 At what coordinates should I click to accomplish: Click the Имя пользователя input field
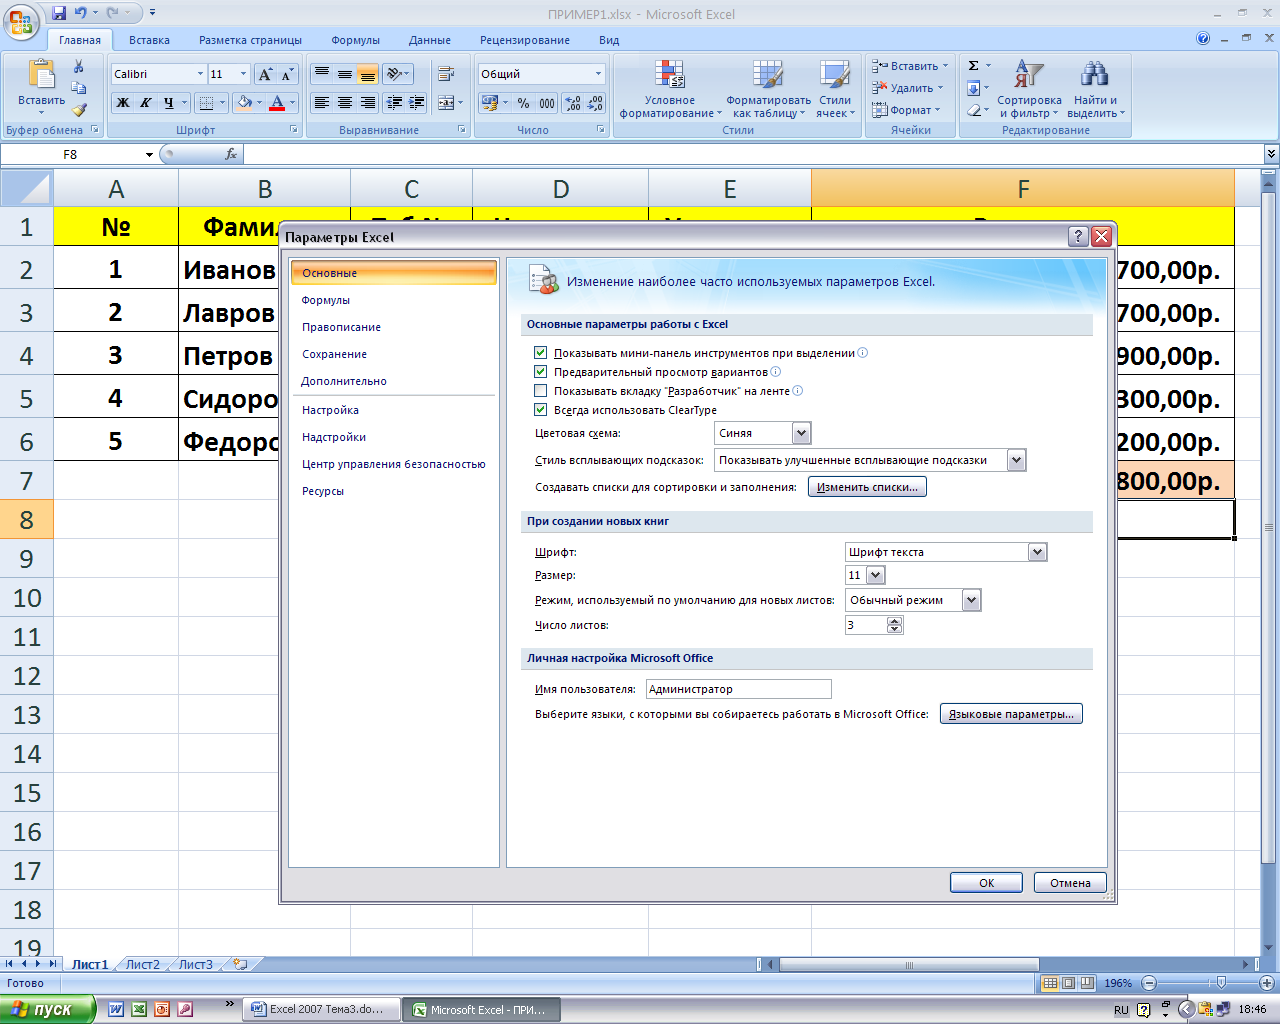738,689
